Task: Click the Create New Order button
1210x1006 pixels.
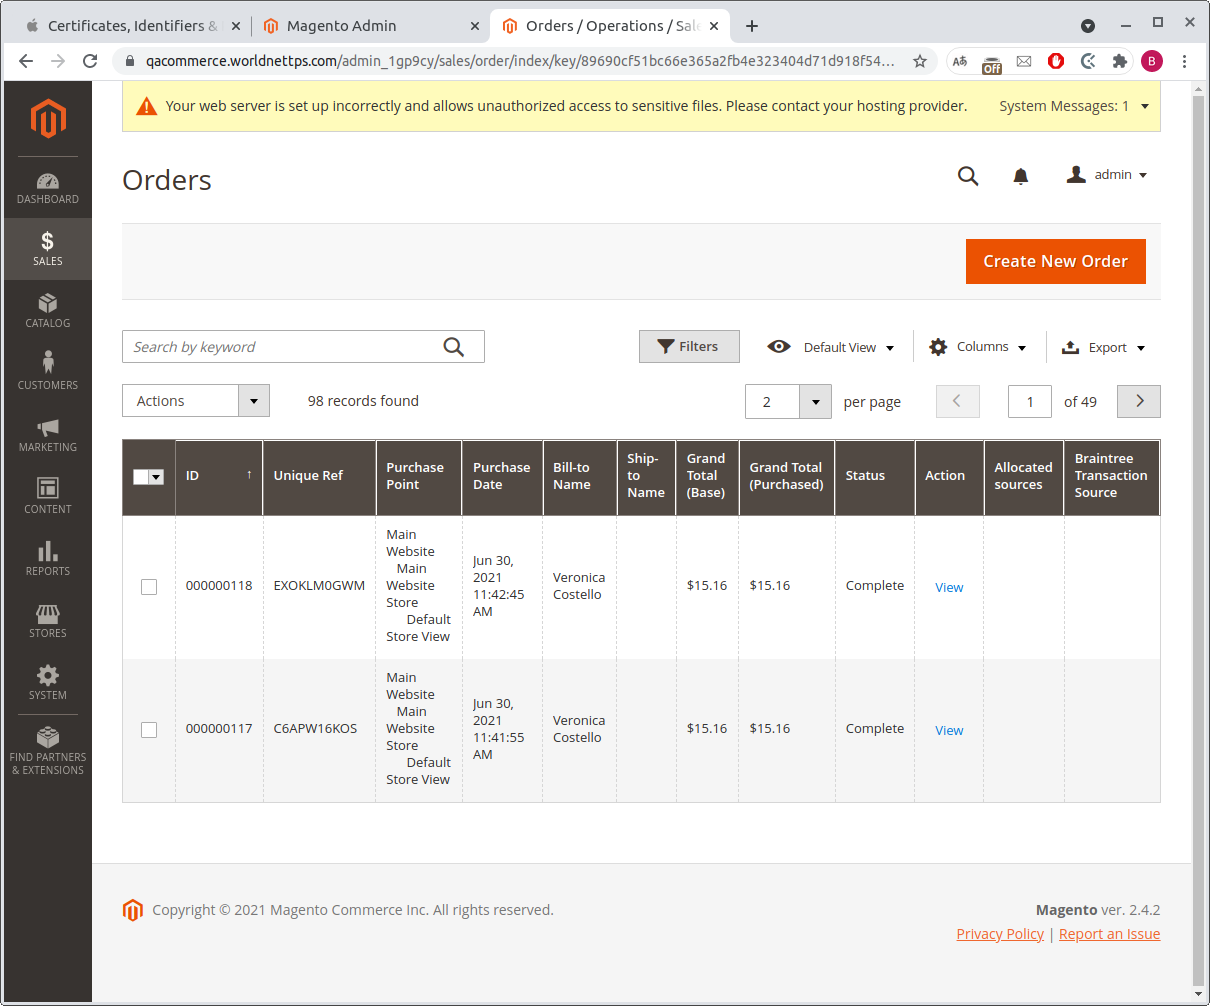Action: click(1055, 261)
